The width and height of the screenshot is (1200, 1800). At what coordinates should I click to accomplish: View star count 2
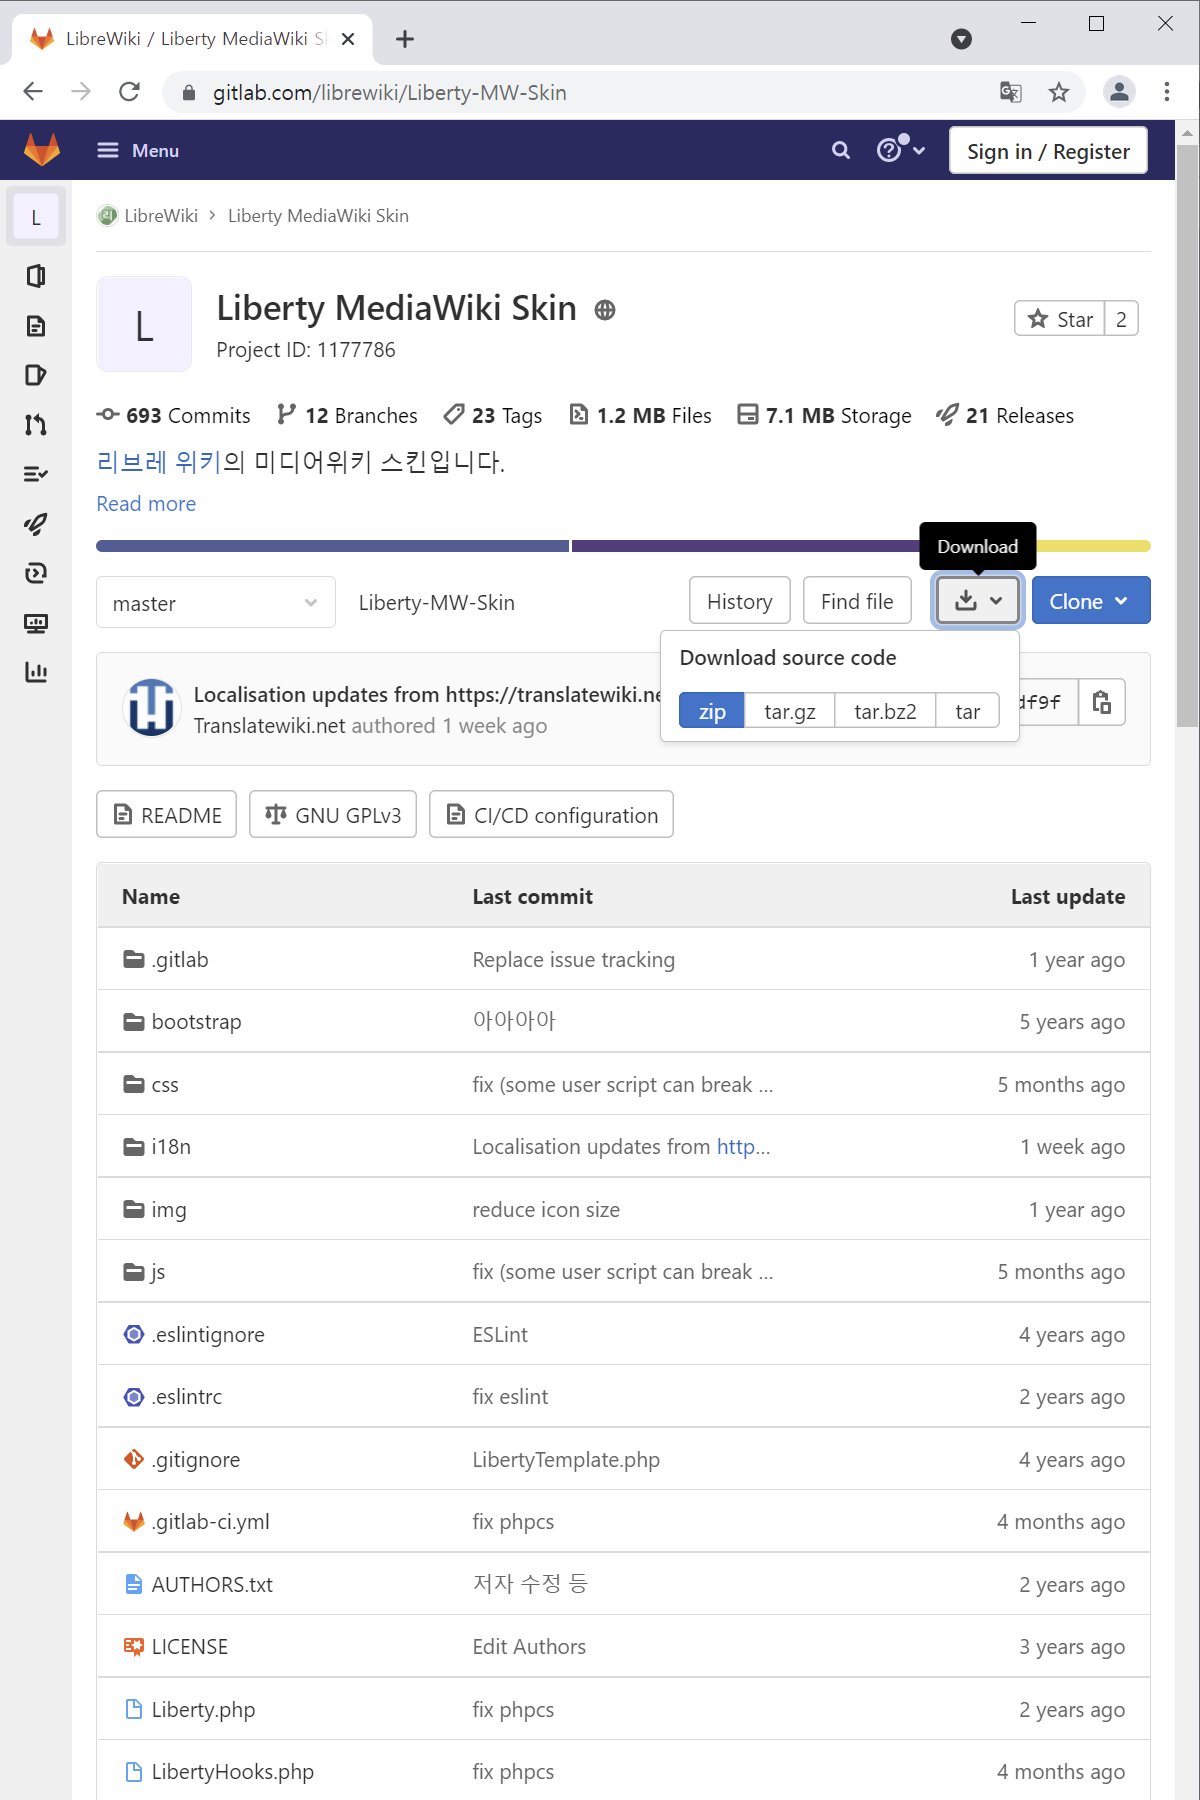coord(1121,319)
